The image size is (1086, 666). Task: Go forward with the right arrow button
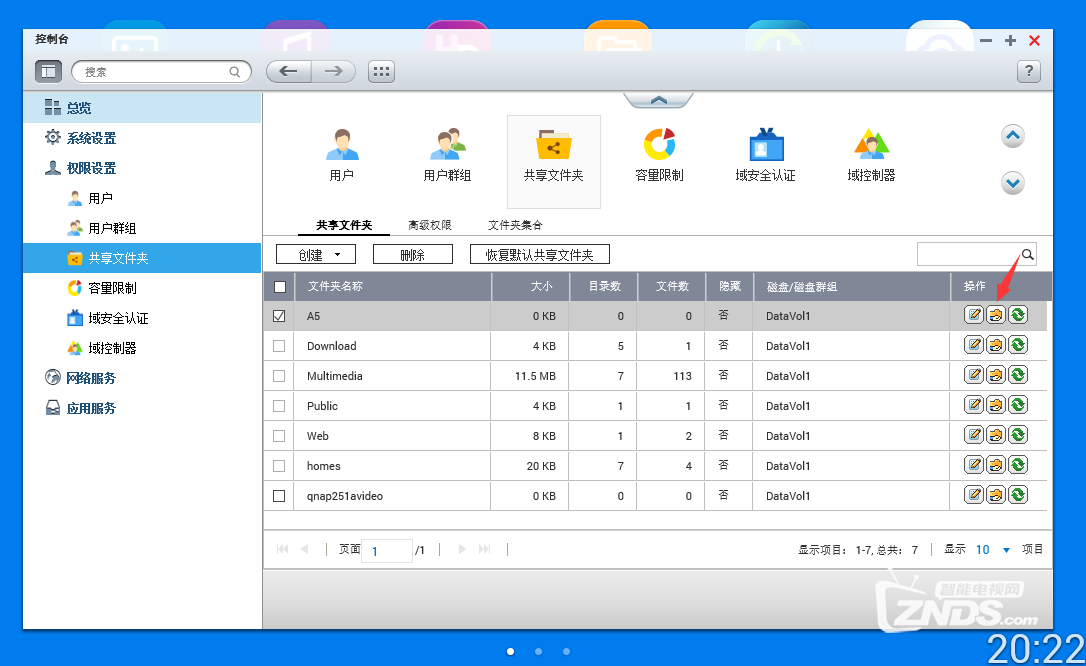click(x=334, y=71)
